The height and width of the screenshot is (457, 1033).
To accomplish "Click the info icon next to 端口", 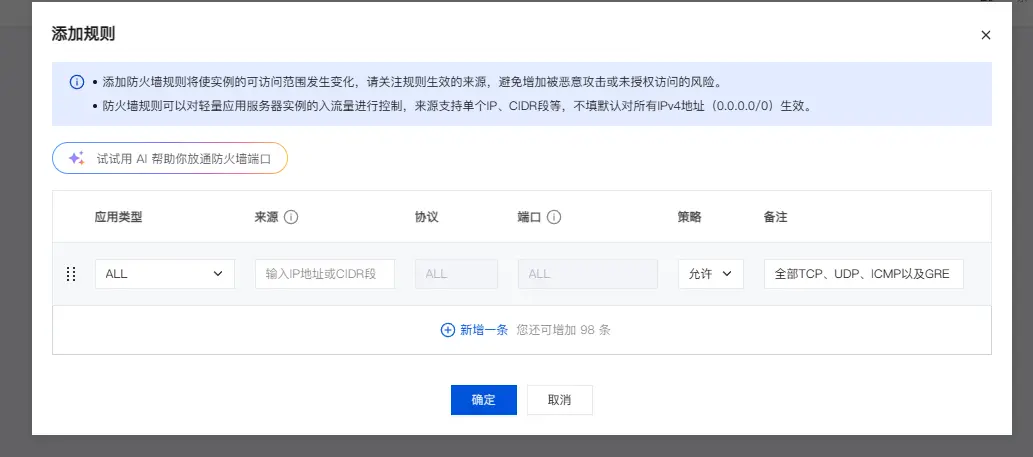I will click(x=554, y=217).
